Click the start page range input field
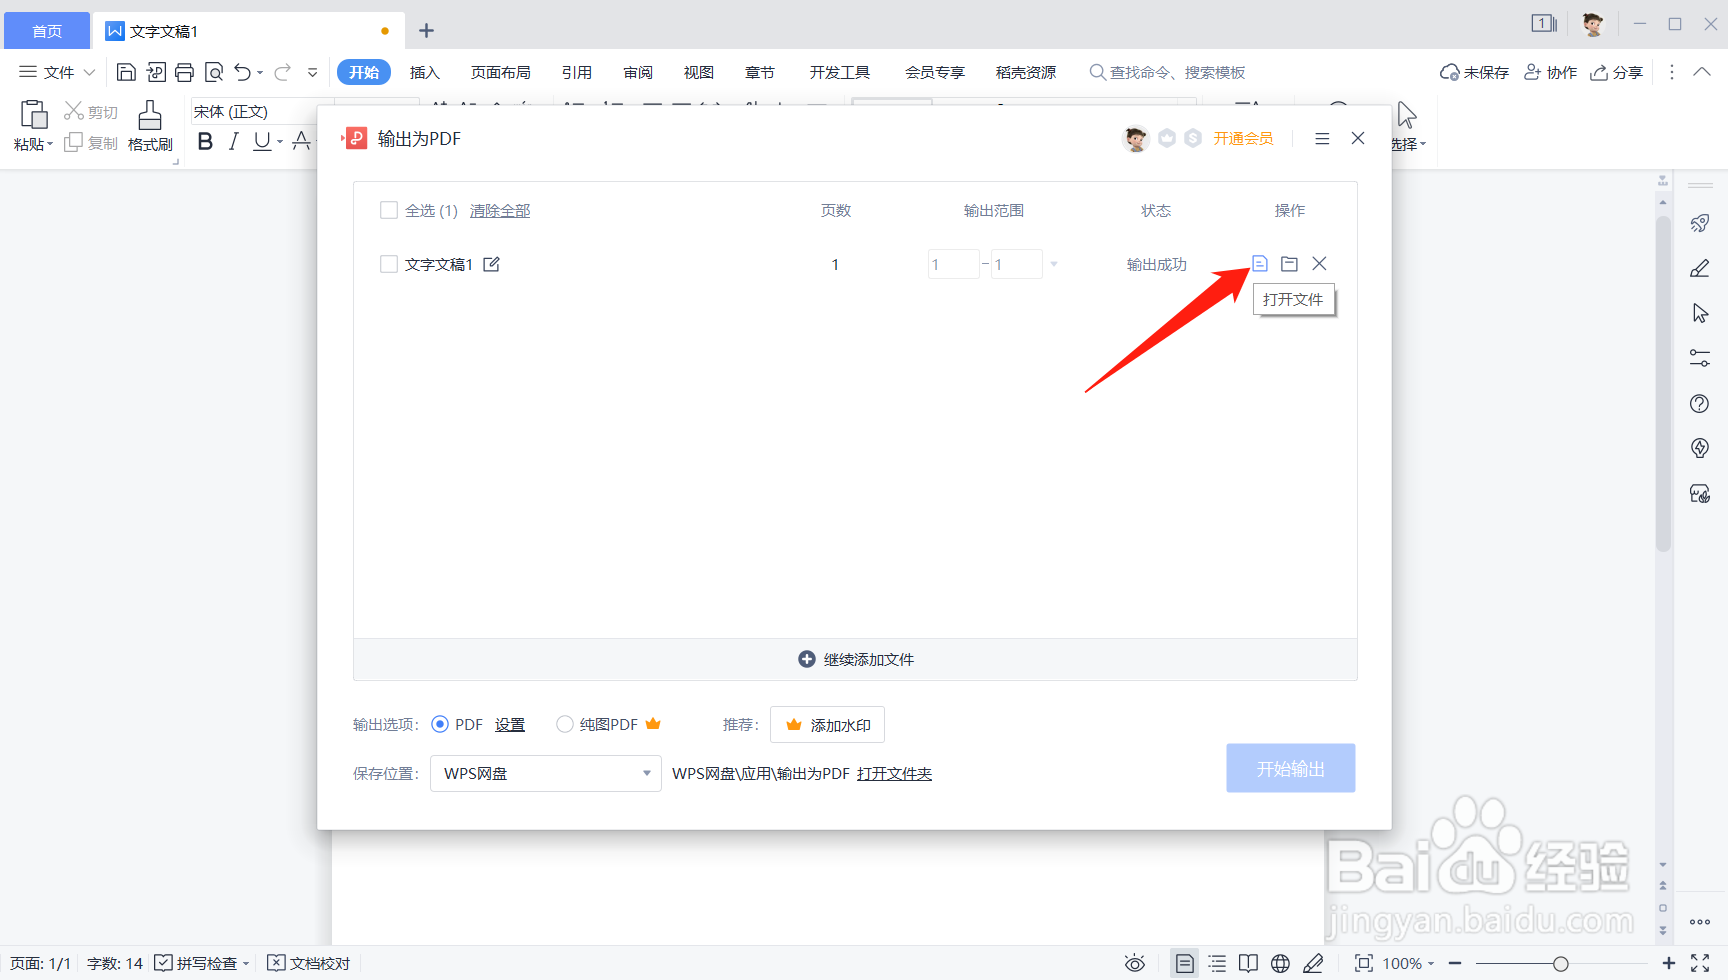This screenshot has width=1728, height=980. pos(952,263)
